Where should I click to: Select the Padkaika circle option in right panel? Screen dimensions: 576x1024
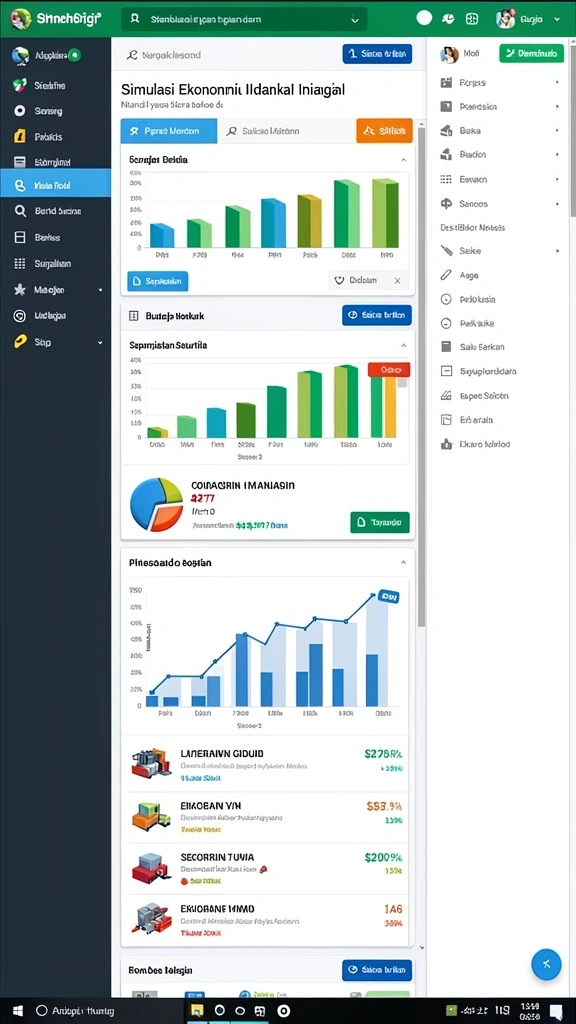(x=447, y=323)
